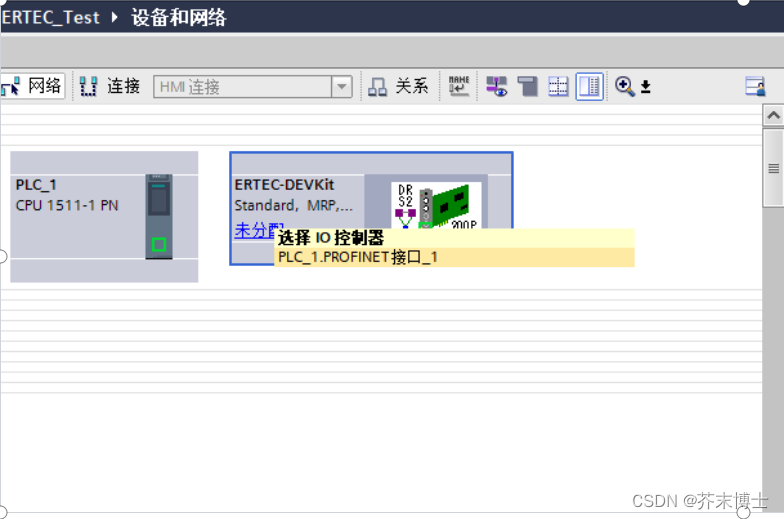
Task: Click the ERTEC_Test breadcrumb item
Action: (50, 18)
